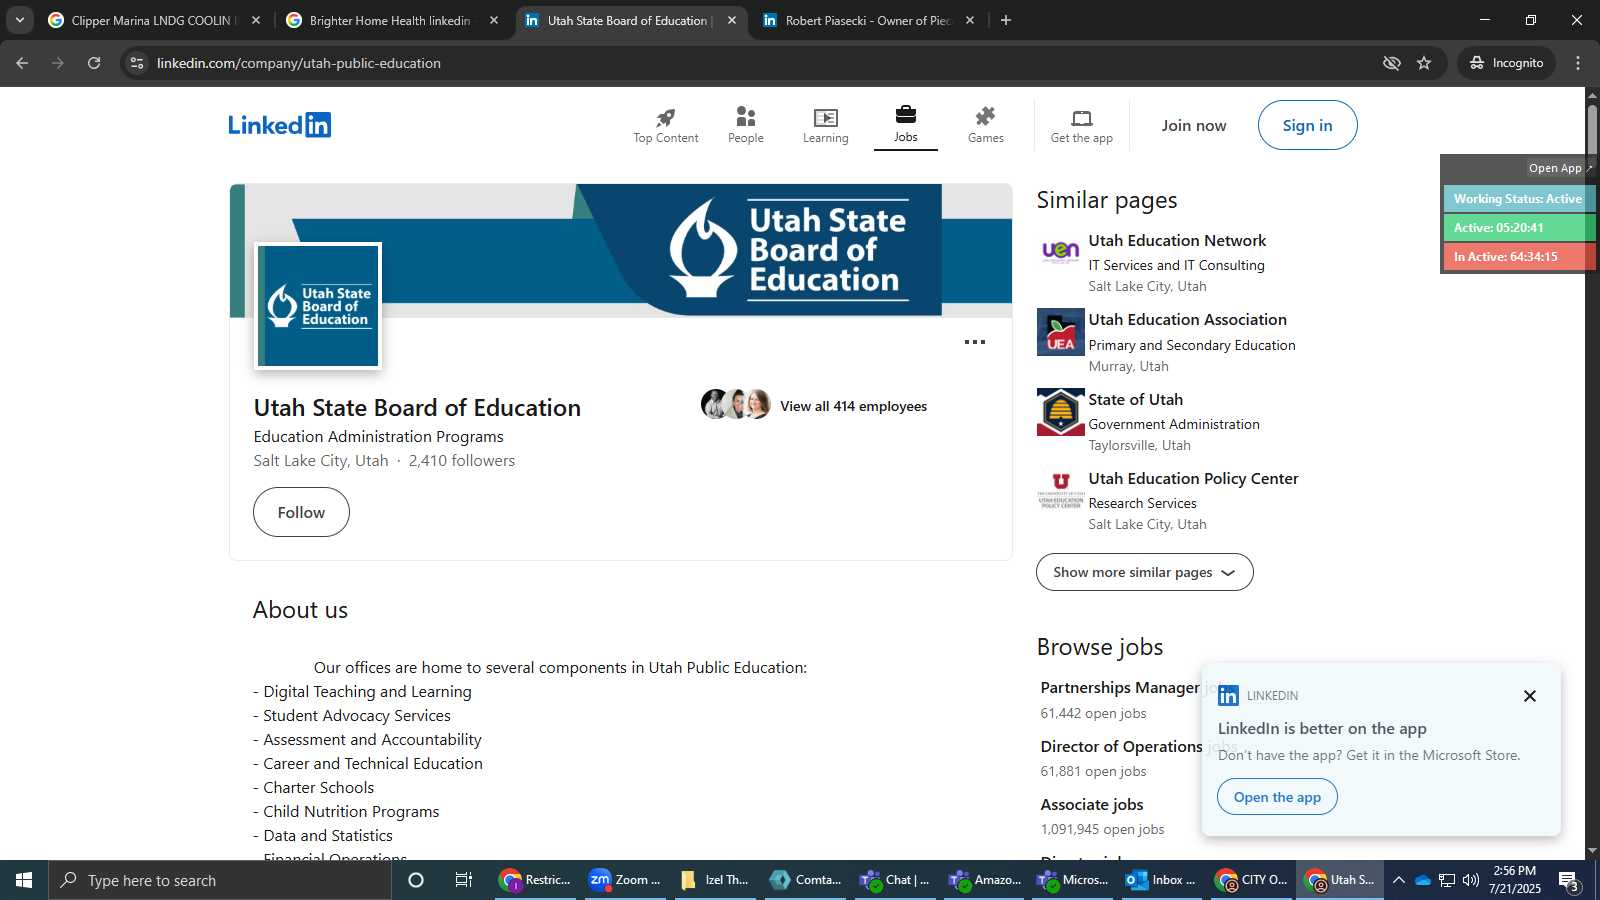Open State of Utah page link
This screenshot has height=900, width=1600.
click(1135, 399)
